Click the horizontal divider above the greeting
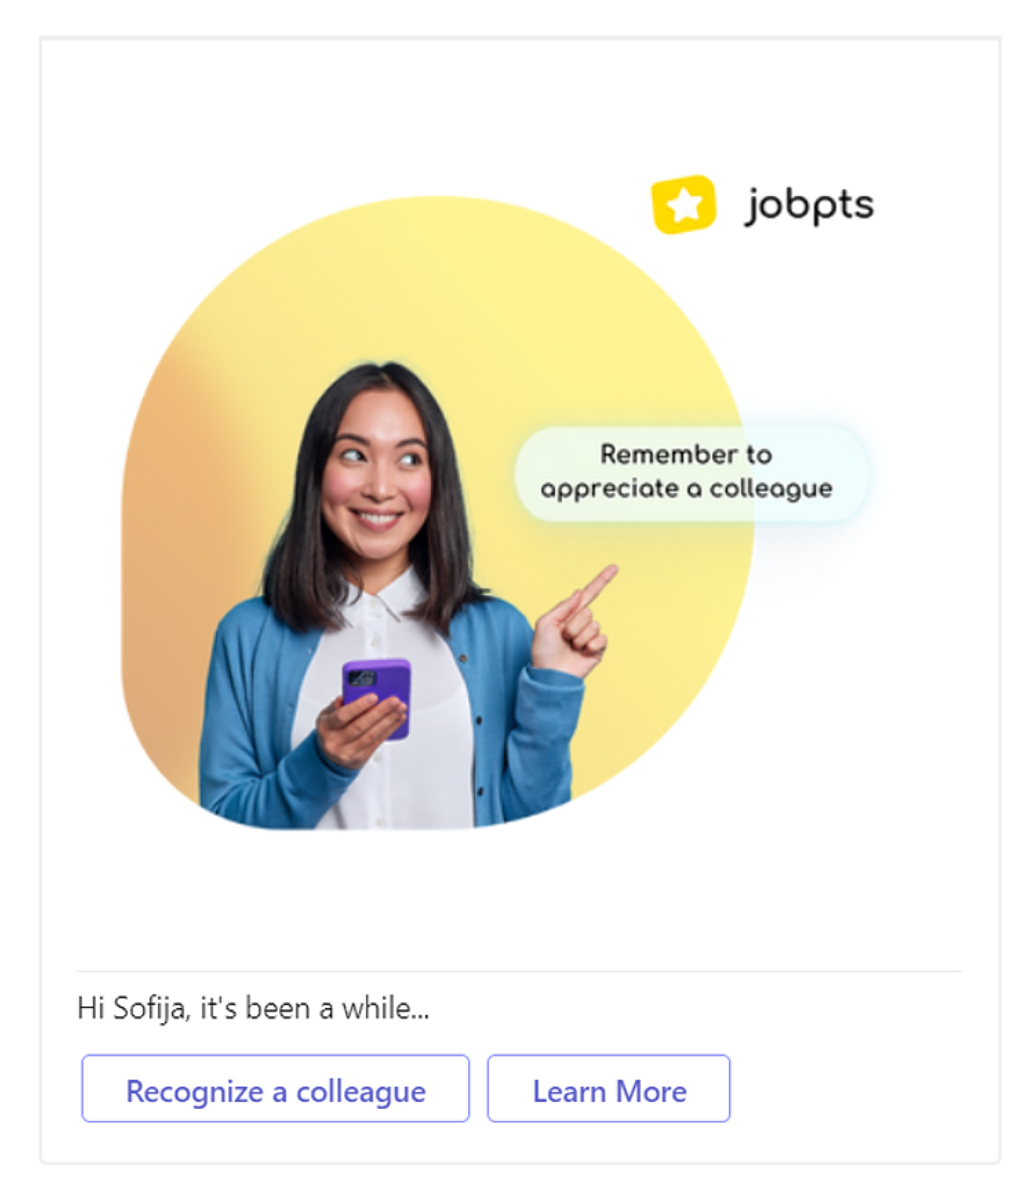 [x=519, y=972]
